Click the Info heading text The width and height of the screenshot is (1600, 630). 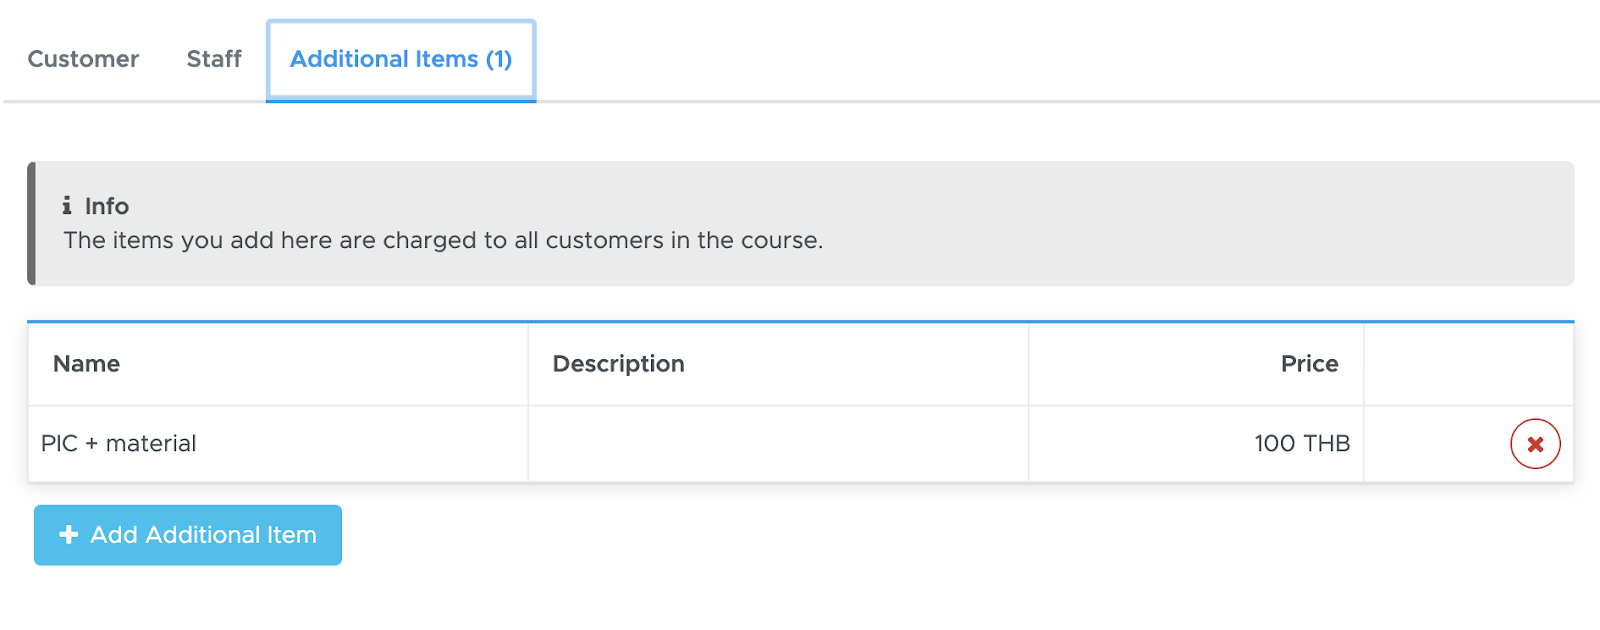(x=107, y=206)
